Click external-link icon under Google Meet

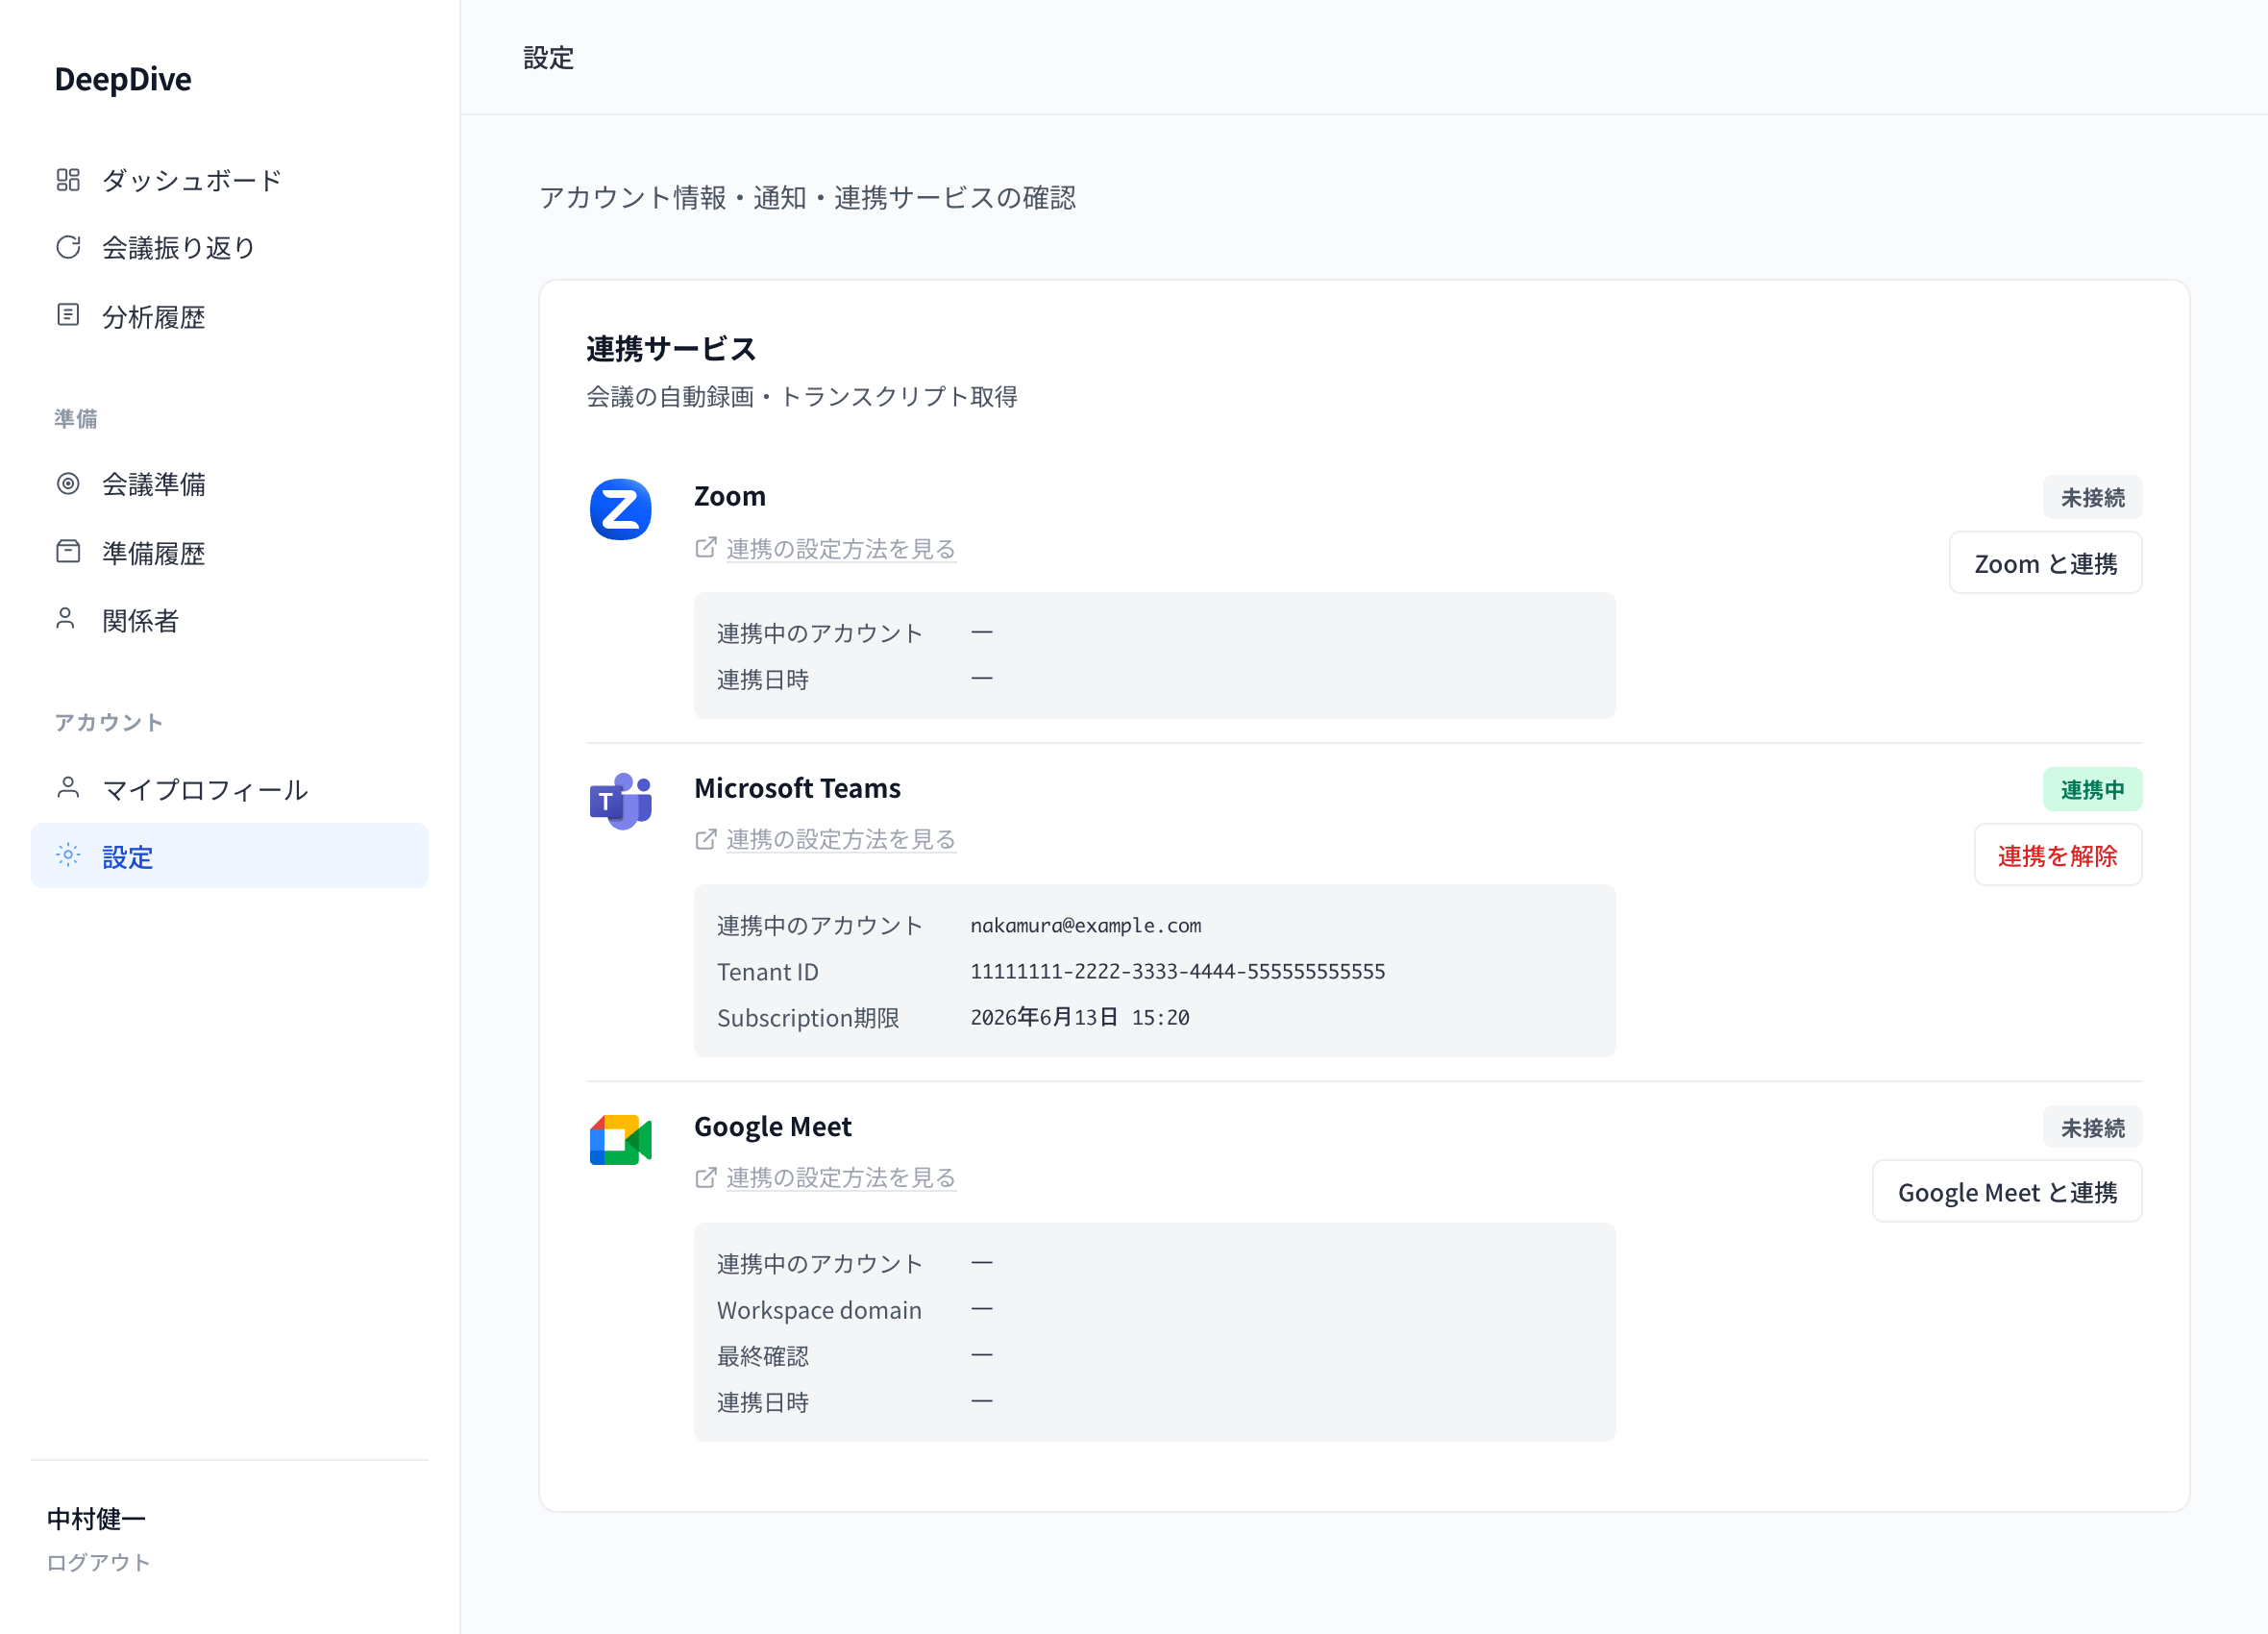[x=706, y=1177]
